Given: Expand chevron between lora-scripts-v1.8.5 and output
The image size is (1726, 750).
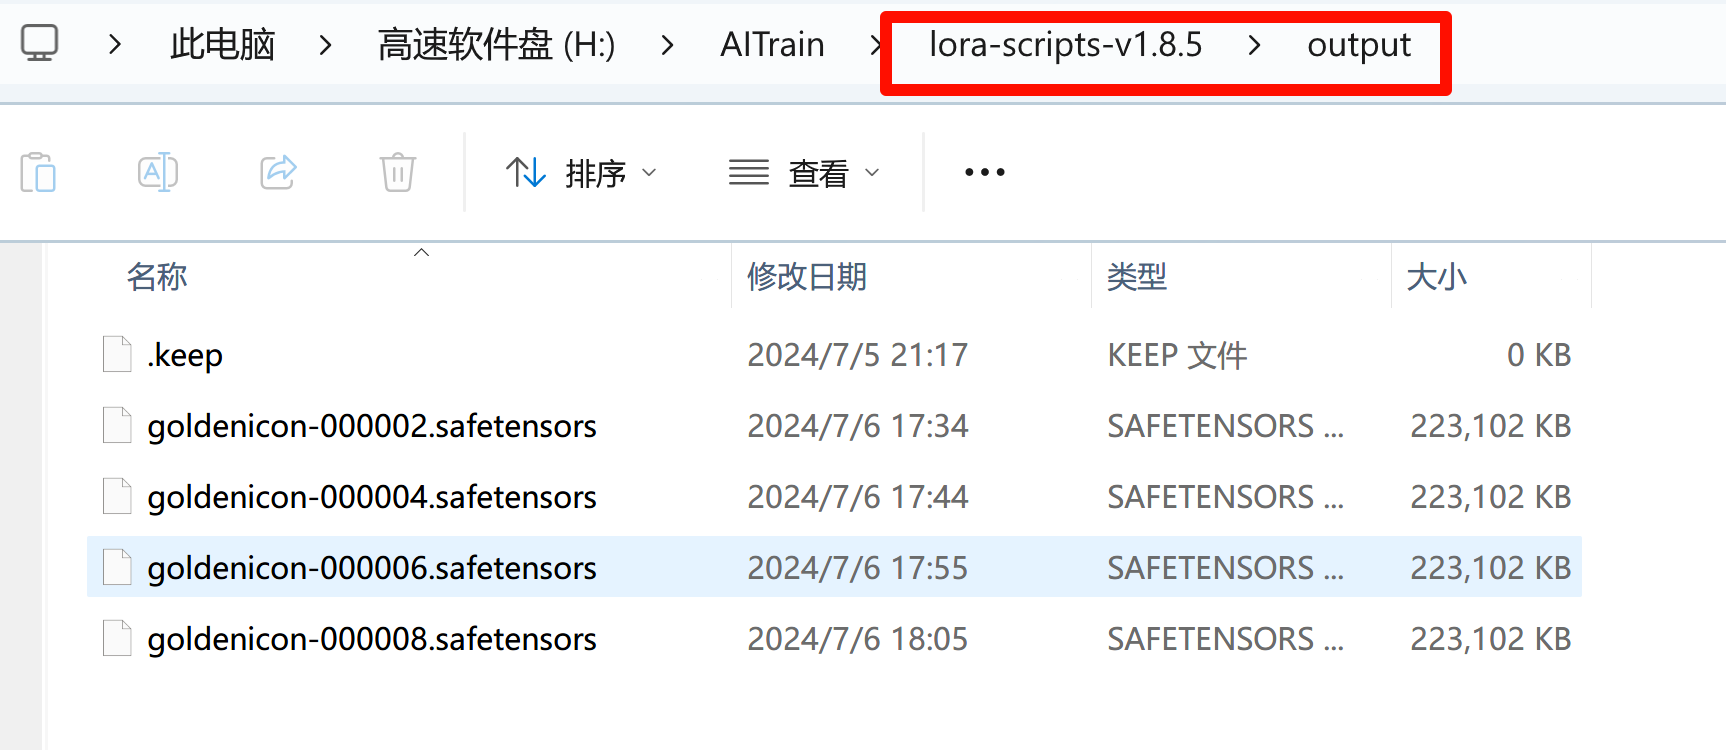Looking at the screenshot, I should tap(1254, 44).
